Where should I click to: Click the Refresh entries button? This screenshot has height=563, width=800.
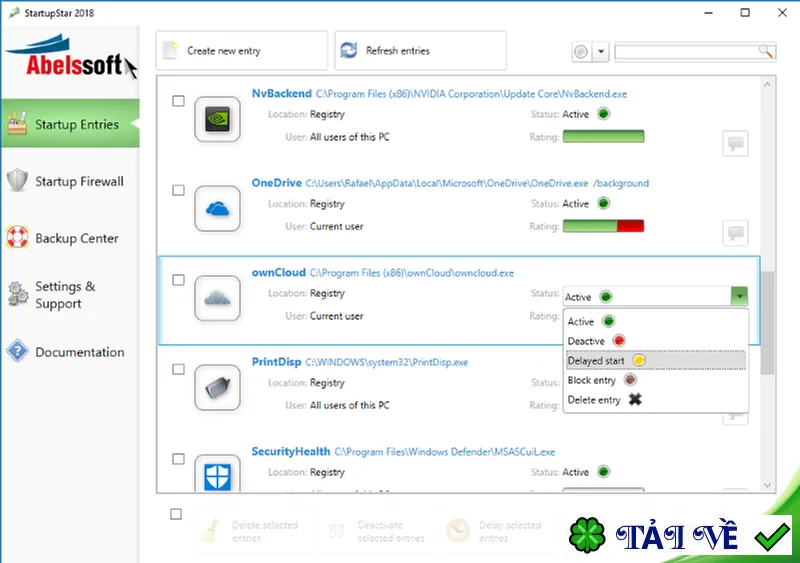(x=420, y=51)
